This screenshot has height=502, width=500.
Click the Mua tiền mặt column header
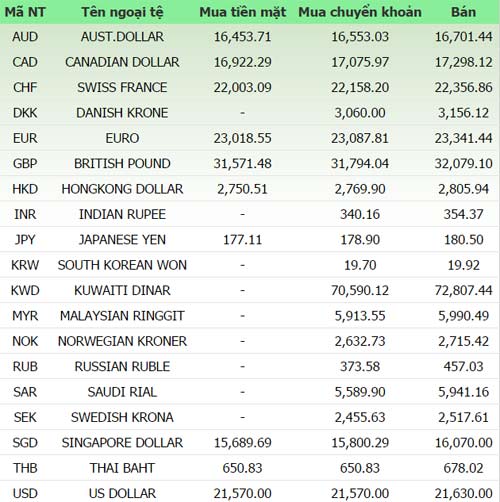point(243,12)
